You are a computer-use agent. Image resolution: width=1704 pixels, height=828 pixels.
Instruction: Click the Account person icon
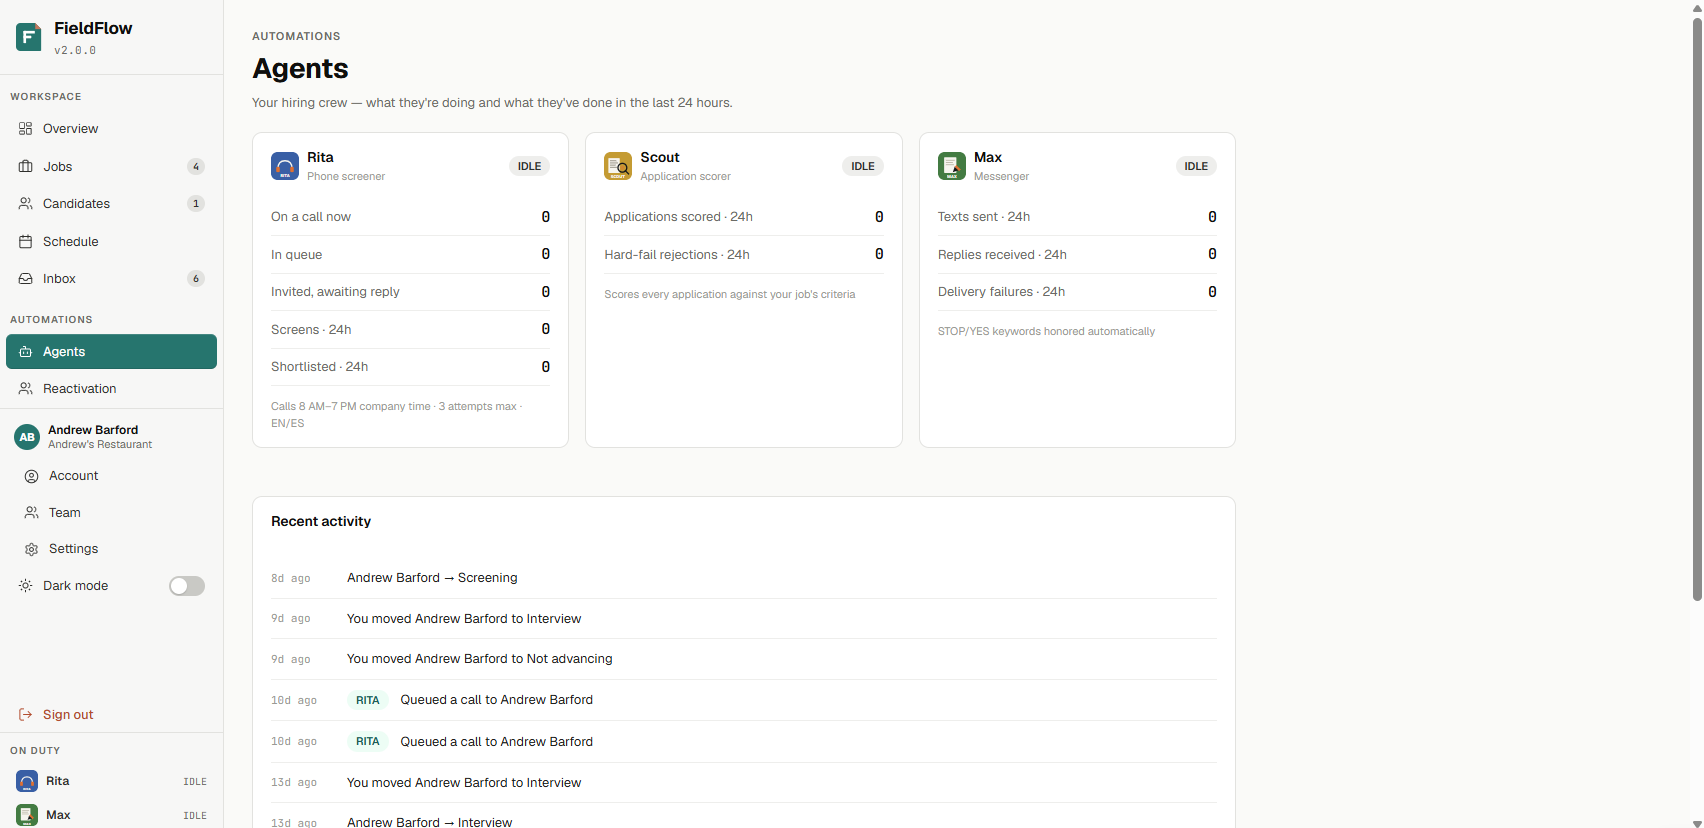coord(32,476)
